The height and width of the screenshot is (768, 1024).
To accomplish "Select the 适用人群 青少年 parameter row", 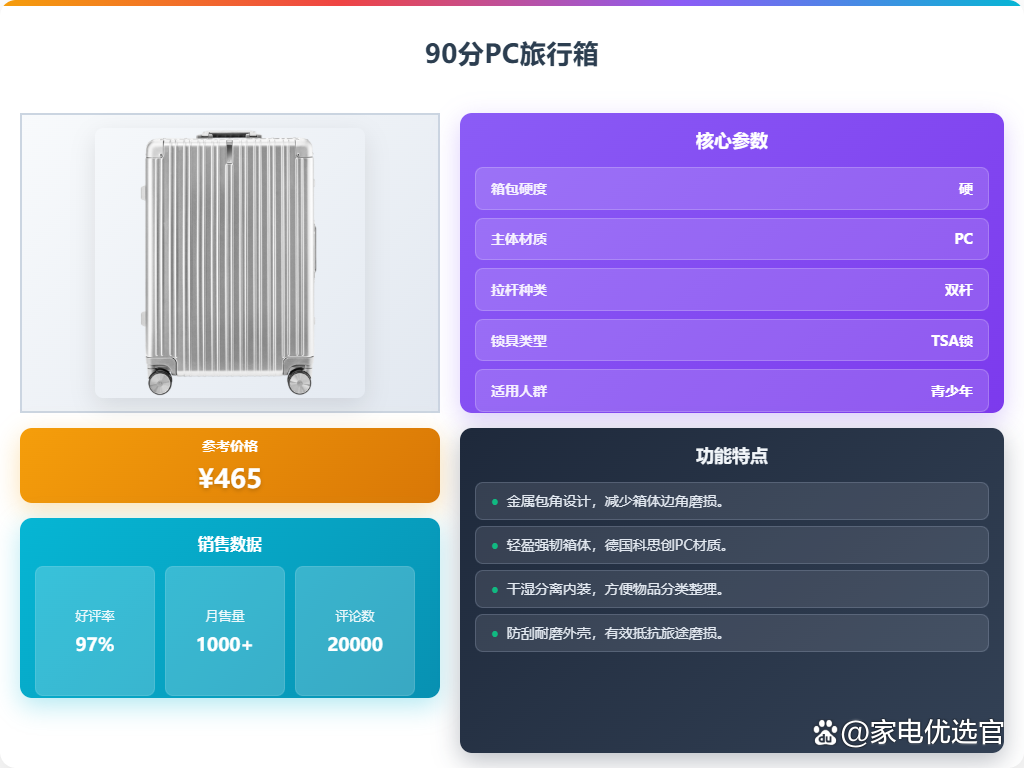I will tap(731, 391).
